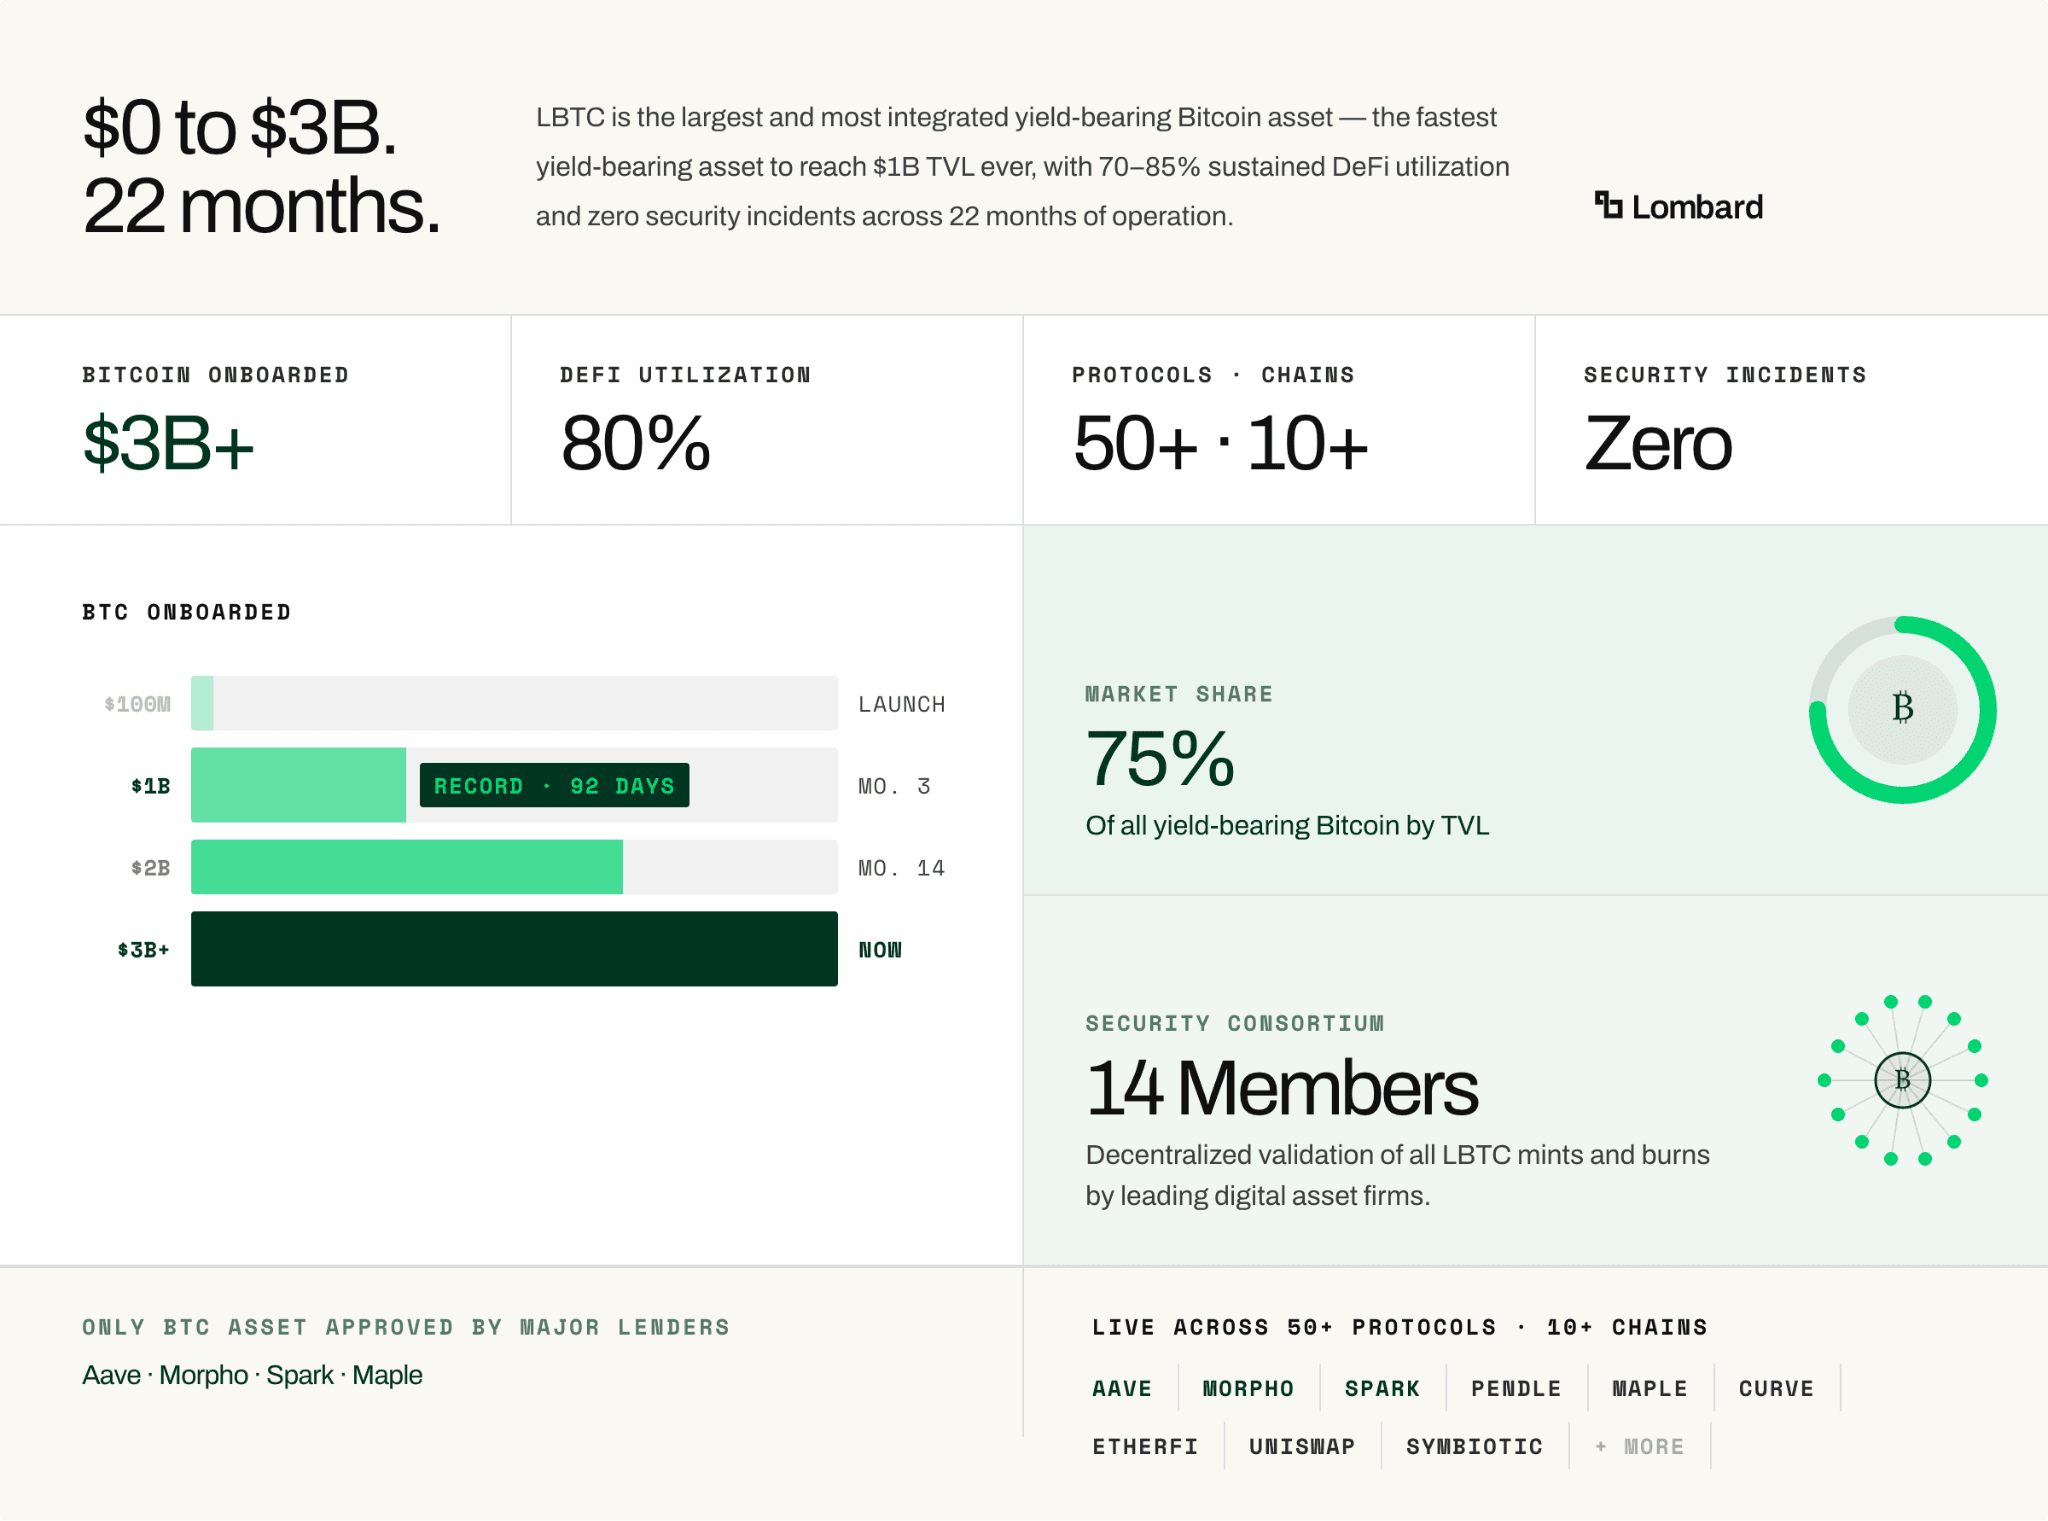Image resolution: width=2048 pixels, height=1521 pixels.
Task: Click the $2B month 14 bar
Action: pos(514,867)
